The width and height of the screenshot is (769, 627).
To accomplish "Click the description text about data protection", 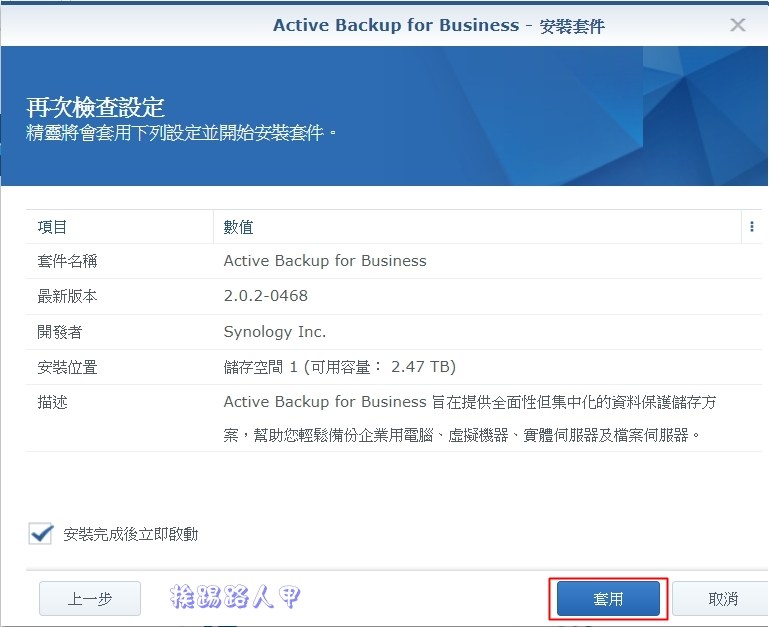I will tap(470, 418).
